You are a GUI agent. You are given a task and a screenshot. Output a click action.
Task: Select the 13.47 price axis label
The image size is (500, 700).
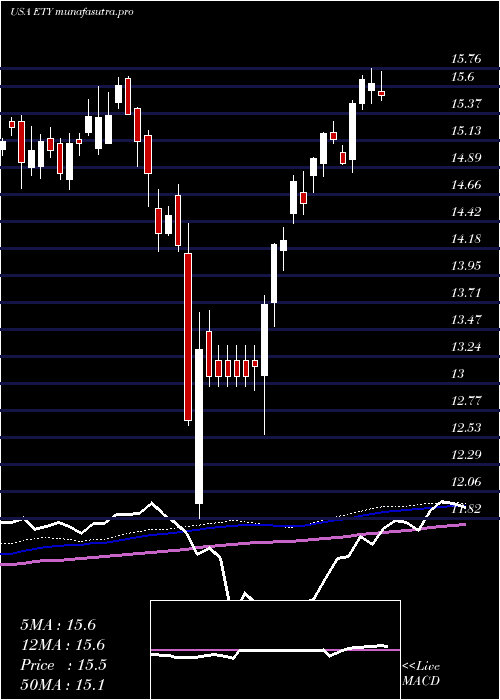(466, 320)
